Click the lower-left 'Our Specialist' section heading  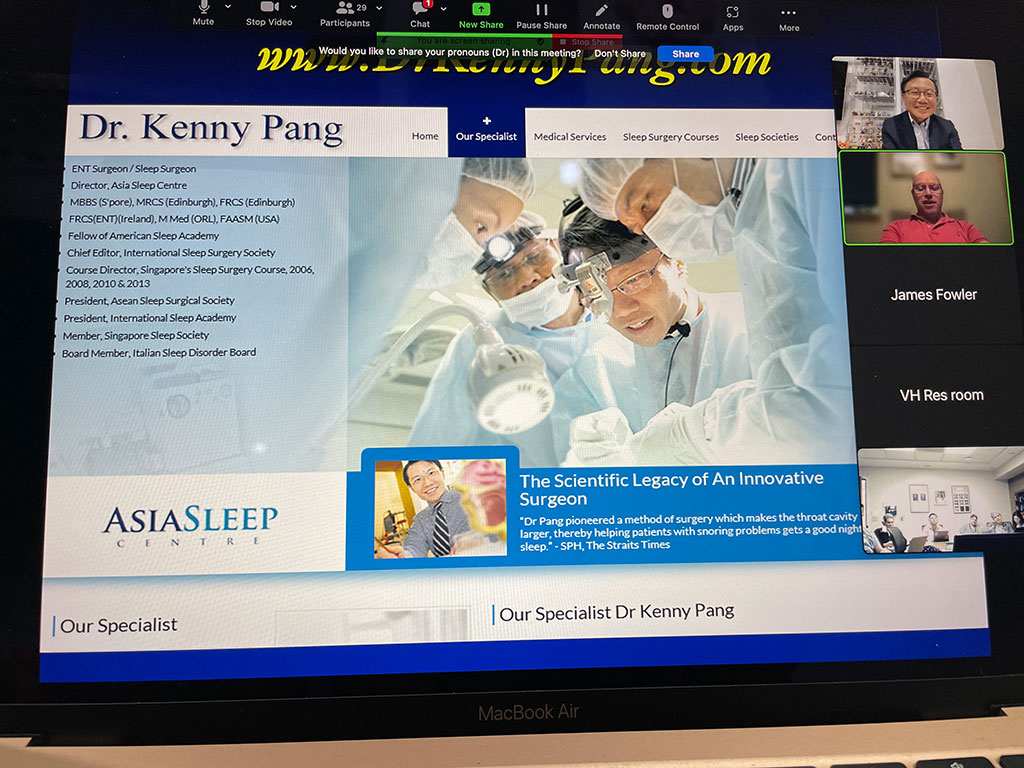pyautogui.click(x=118, y=626)
